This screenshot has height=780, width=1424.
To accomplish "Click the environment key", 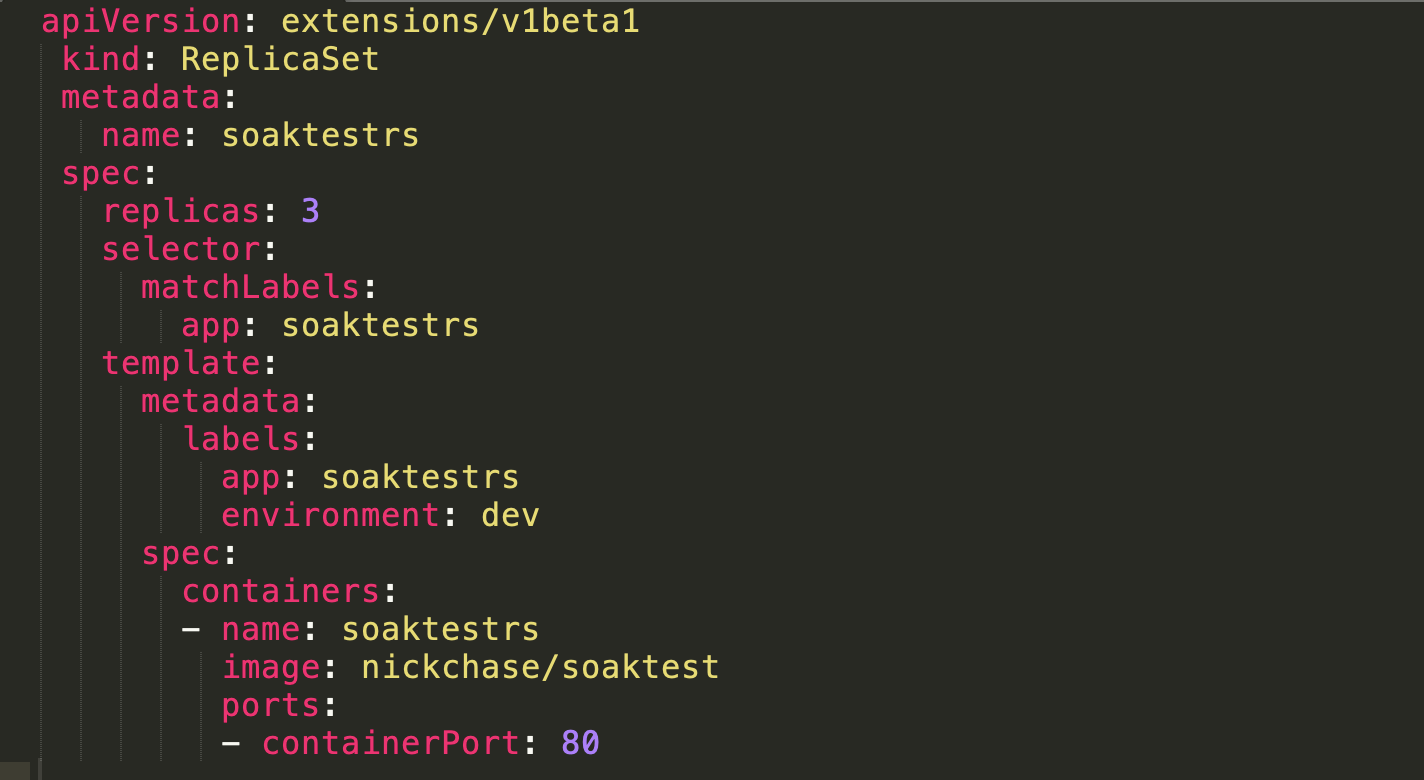I will (x=330, y=515).
